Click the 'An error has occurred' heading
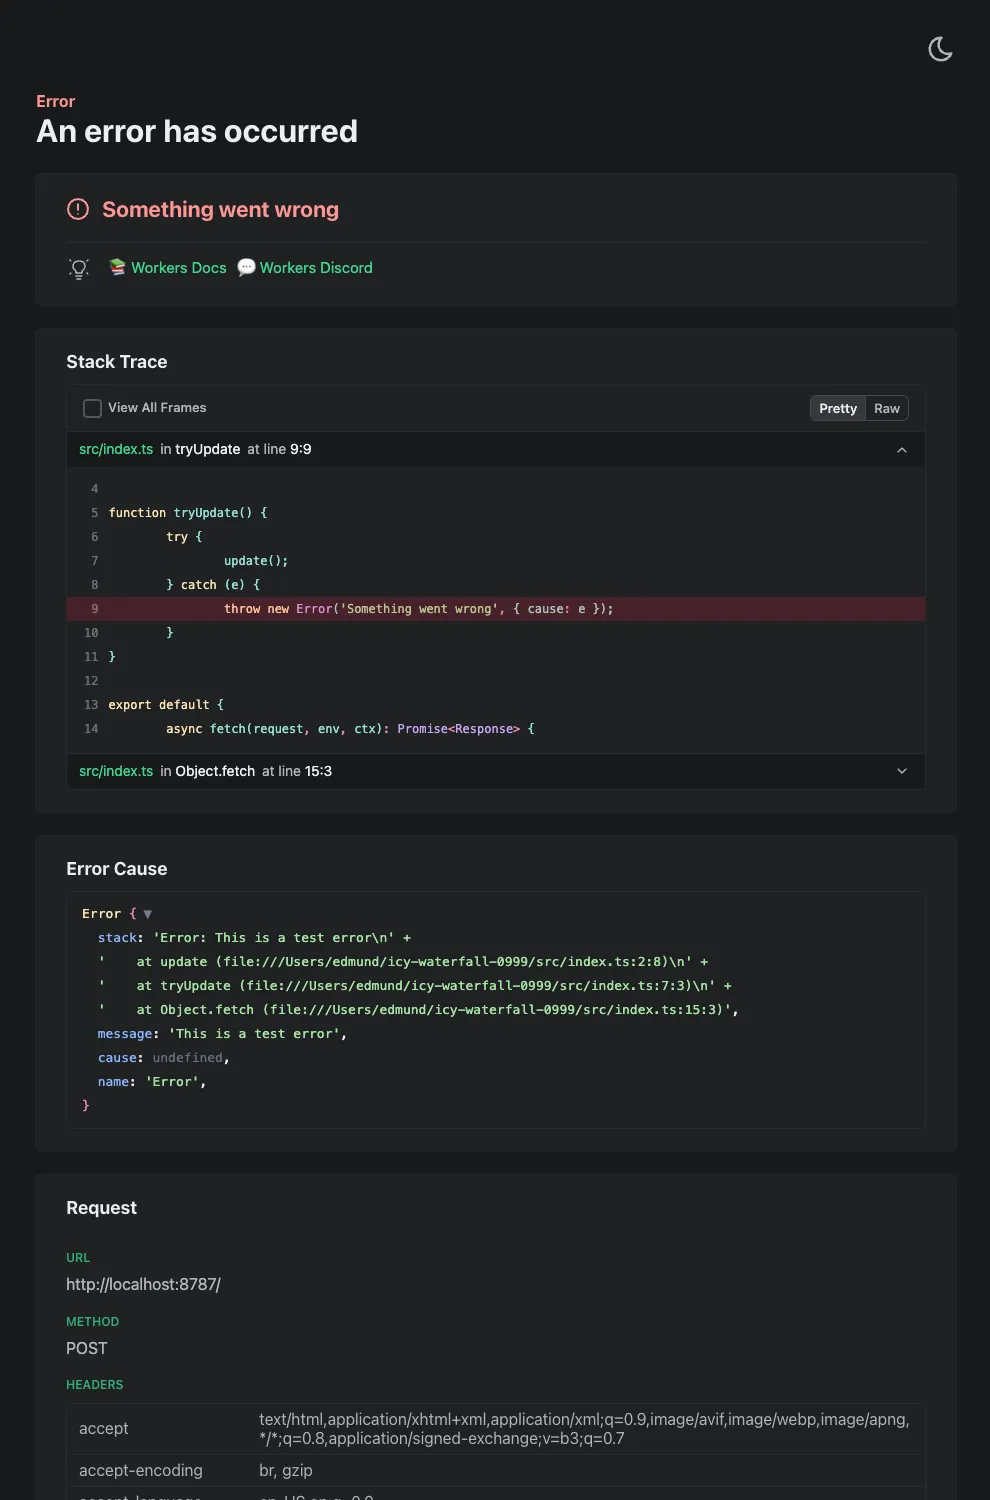 197,131
